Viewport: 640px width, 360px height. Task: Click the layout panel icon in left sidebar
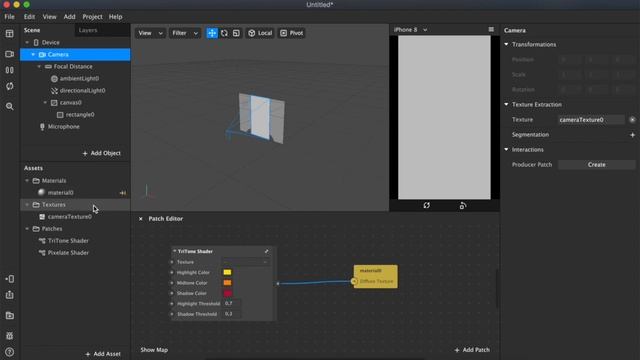[9, 33]
